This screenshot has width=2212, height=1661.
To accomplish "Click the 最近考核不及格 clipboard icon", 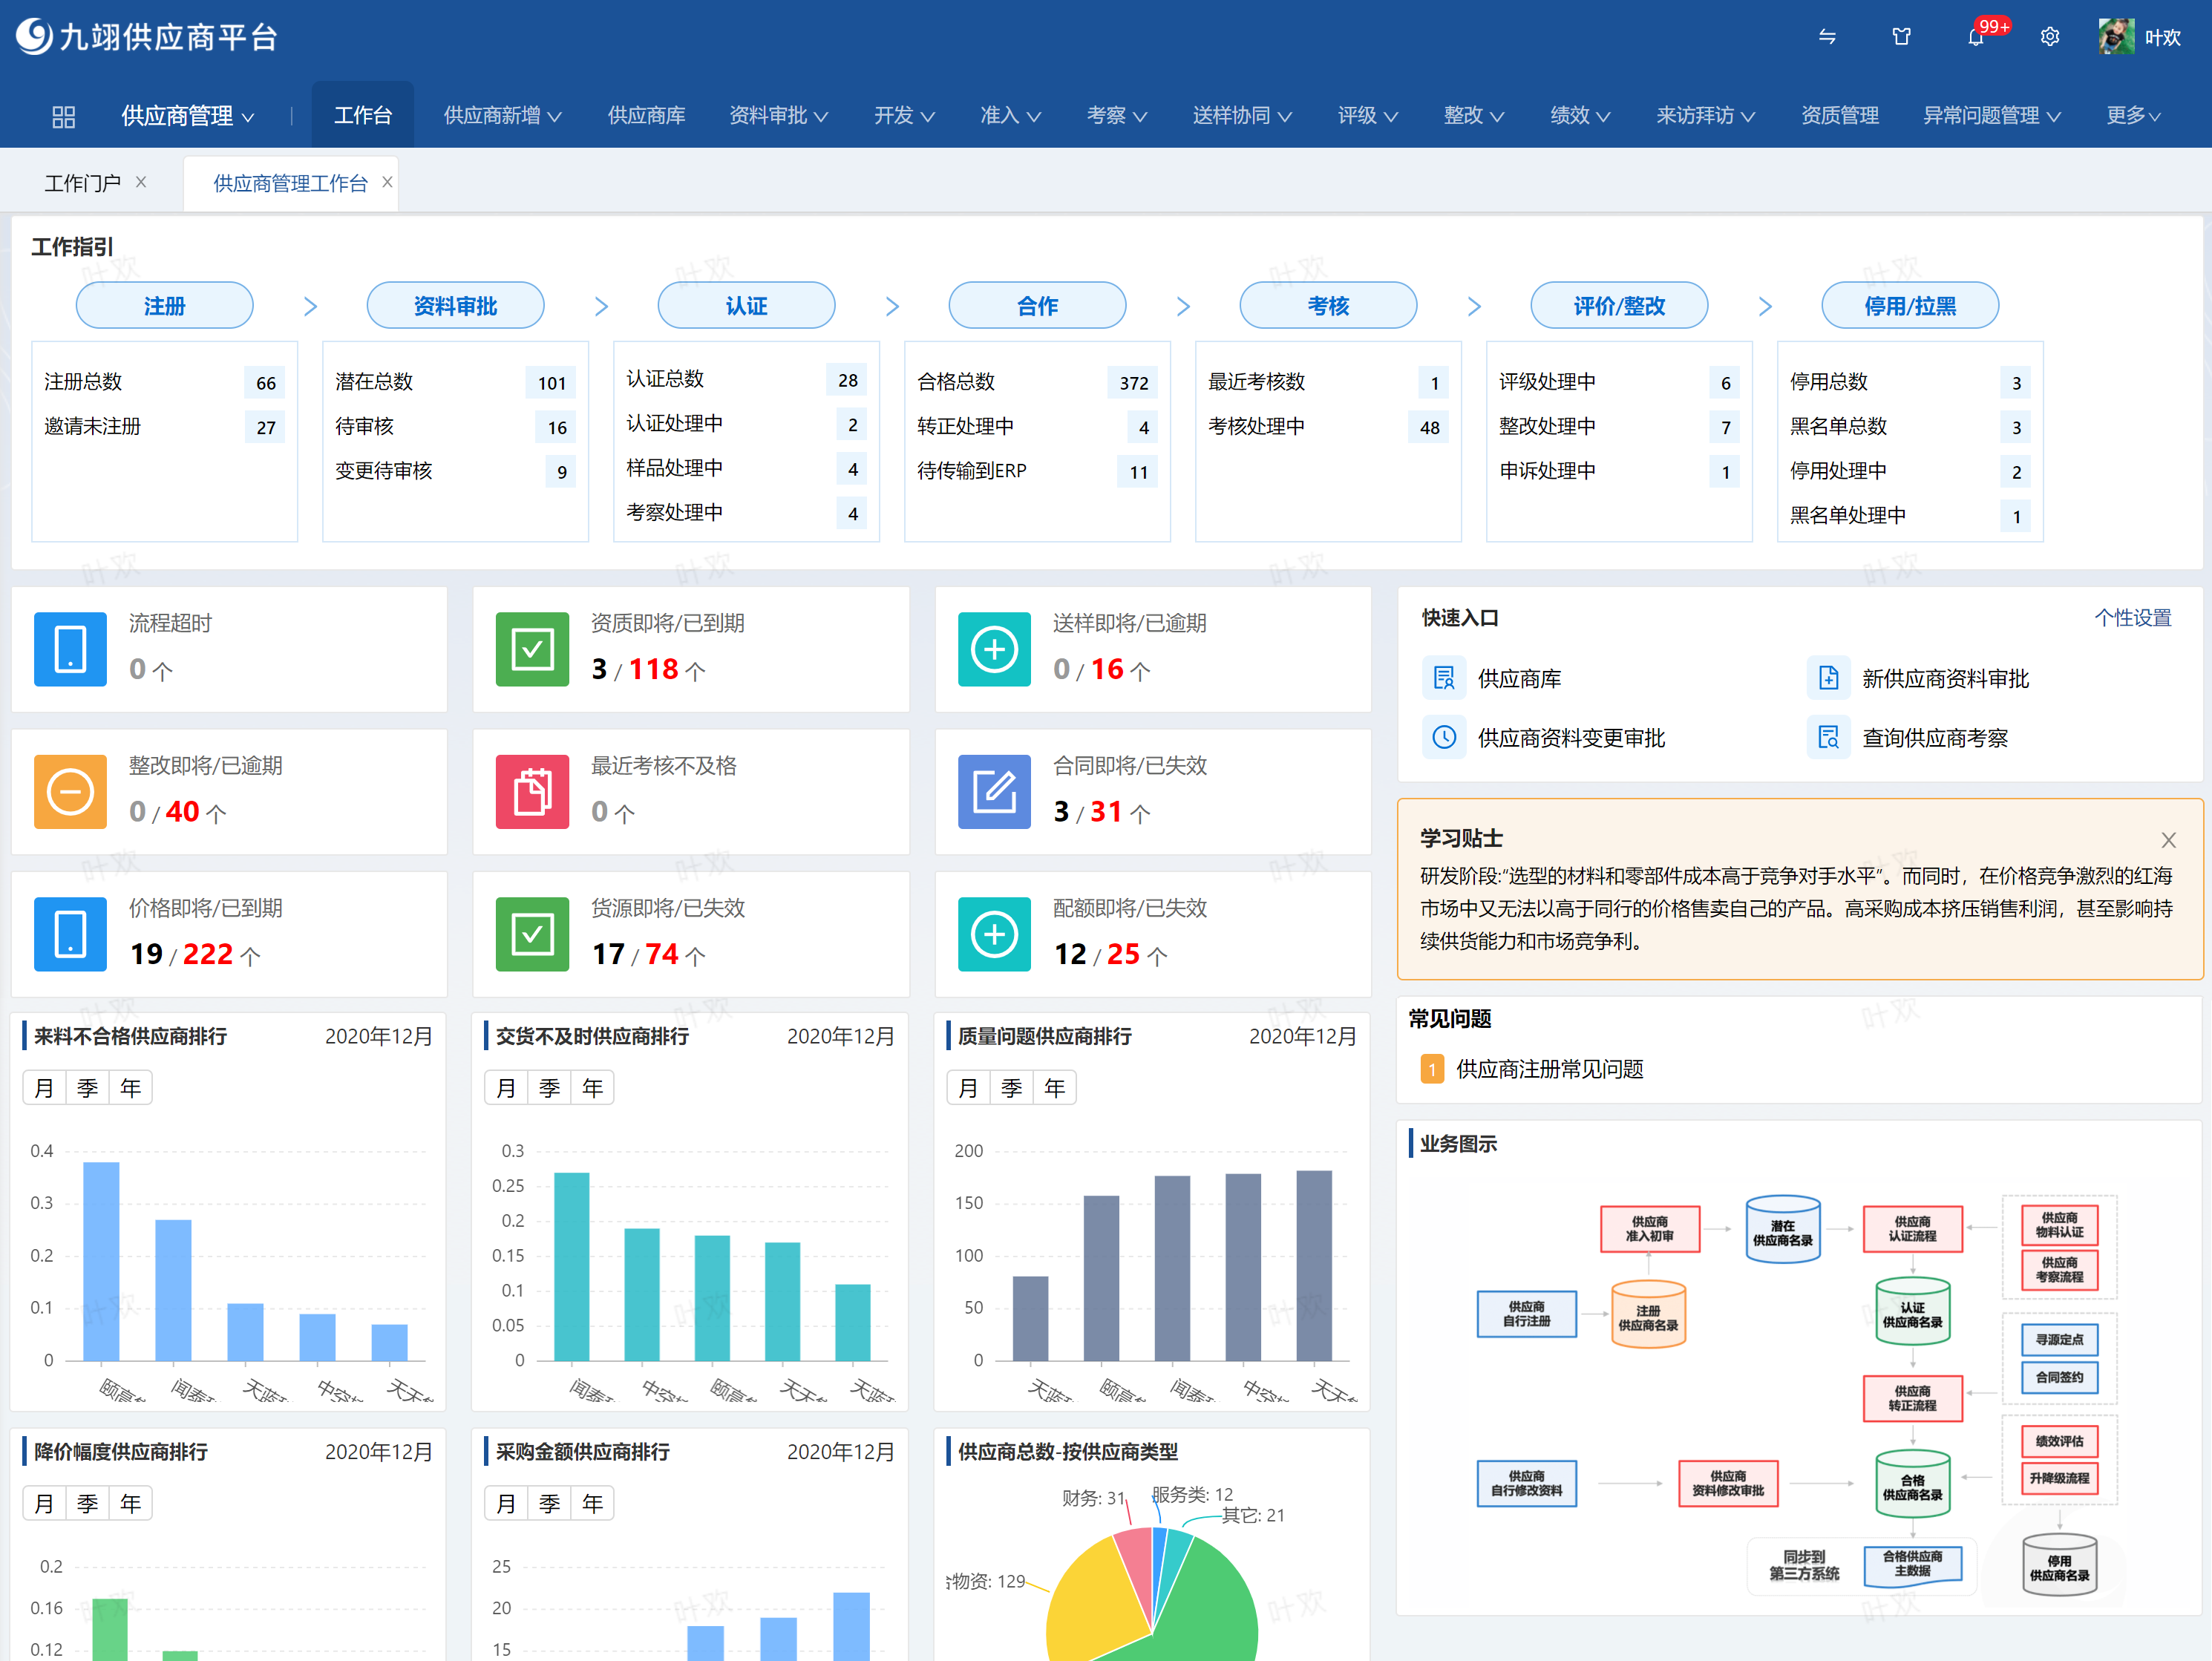I will click(x=532, y=792).
